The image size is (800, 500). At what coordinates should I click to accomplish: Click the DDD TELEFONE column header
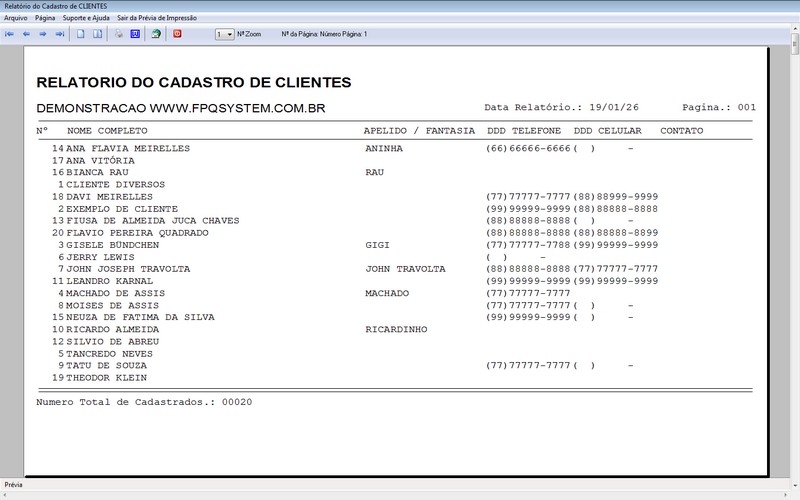tap(524, 131)
